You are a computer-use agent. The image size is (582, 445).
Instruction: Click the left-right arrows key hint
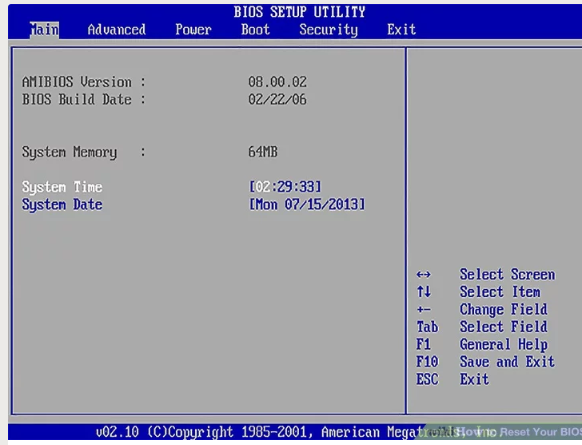[424, 275]
